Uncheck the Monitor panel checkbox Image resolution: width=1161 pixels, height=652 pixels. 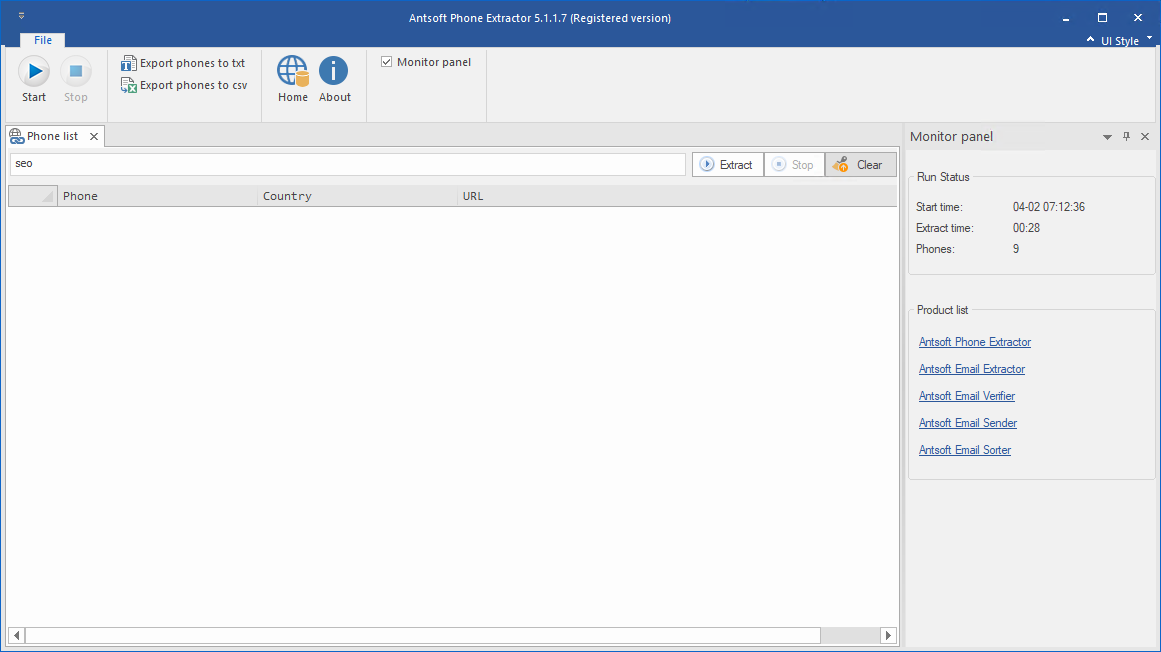point(387,62)
